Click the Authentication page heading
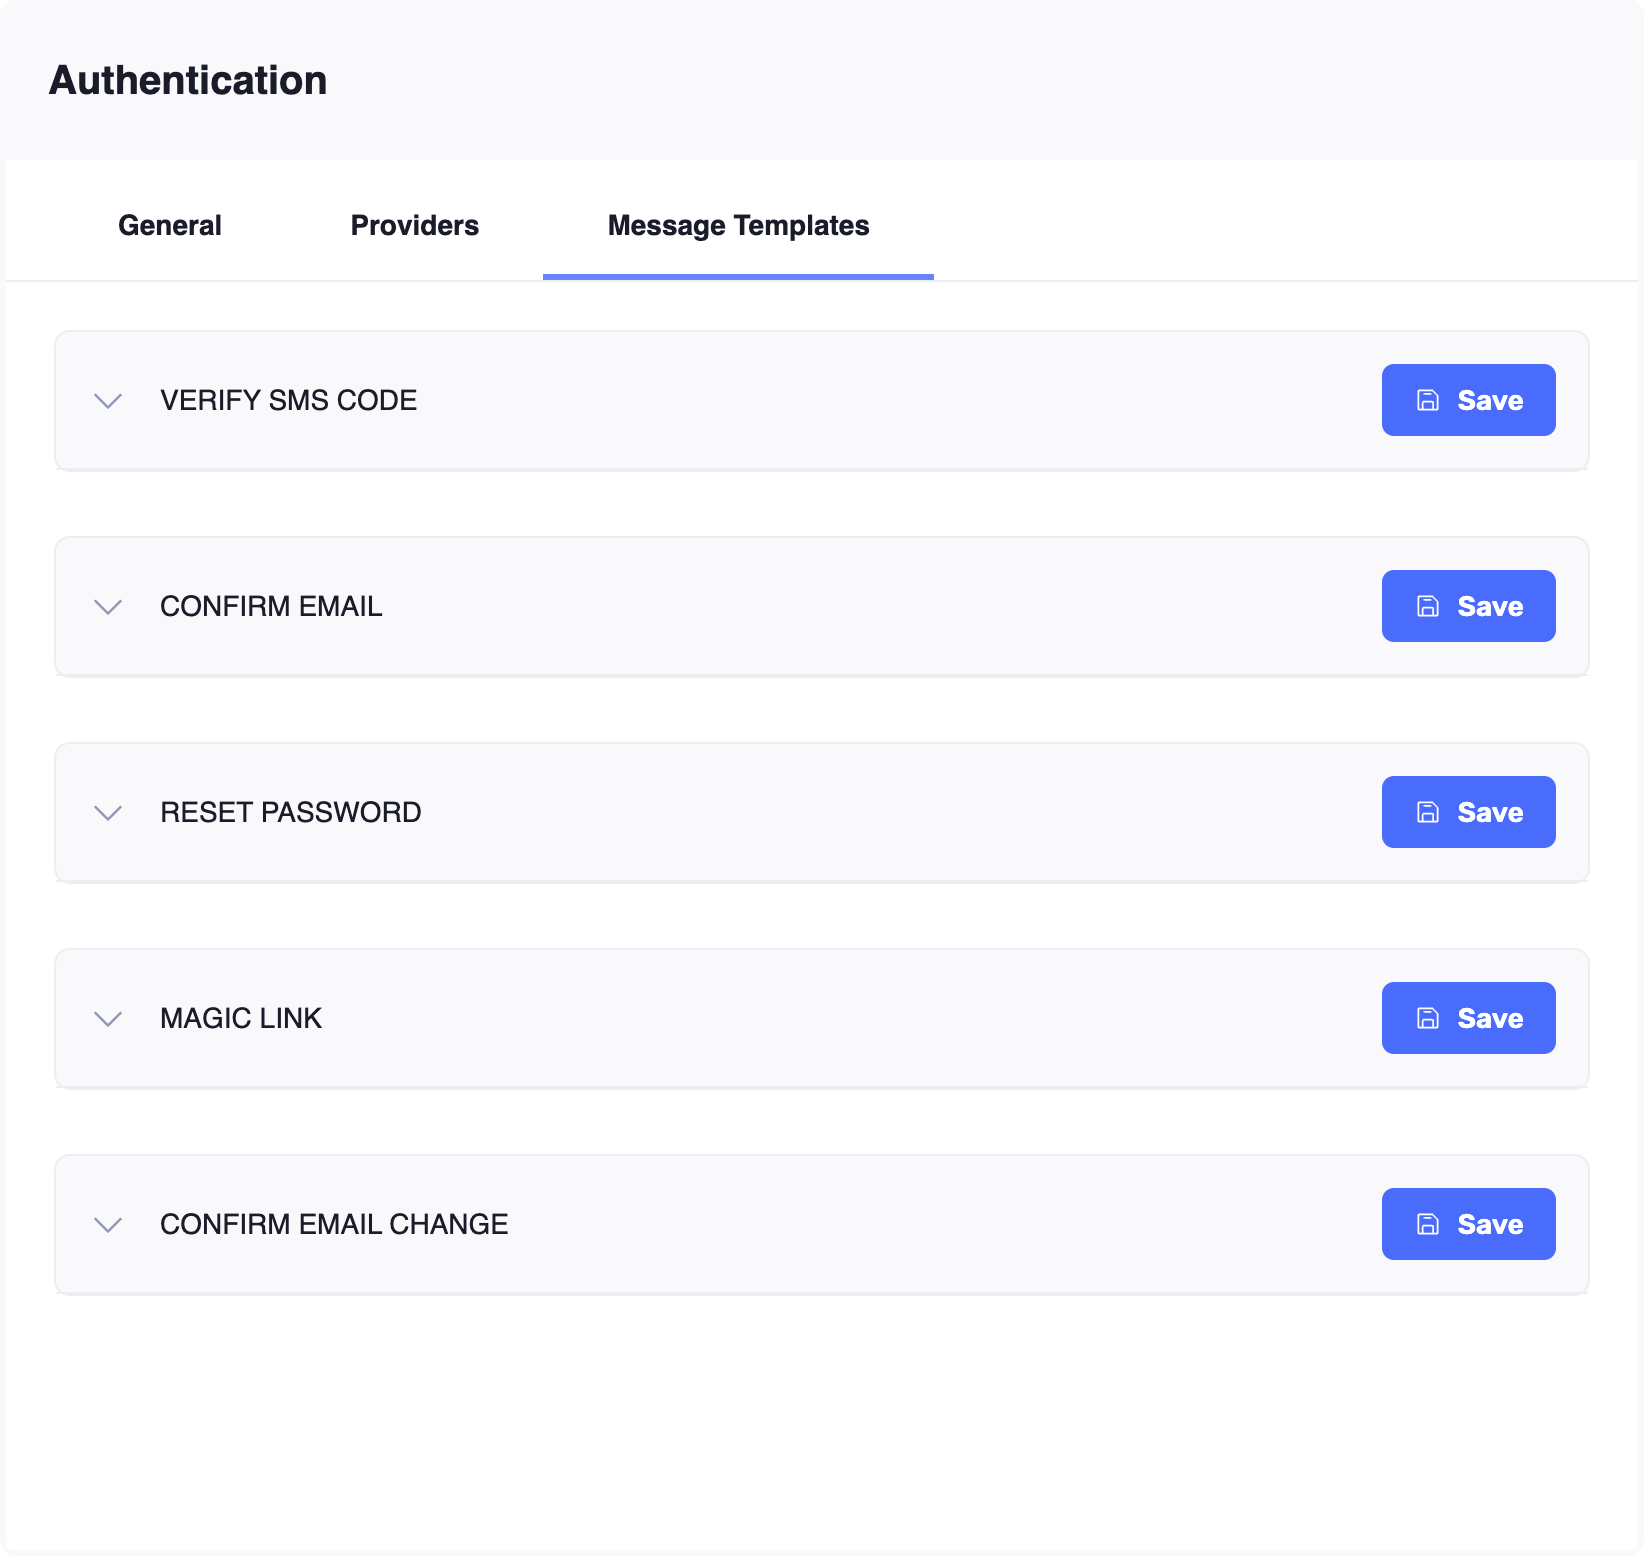The width and height of the screenshot is (1644, 1556). pos(188,81)
